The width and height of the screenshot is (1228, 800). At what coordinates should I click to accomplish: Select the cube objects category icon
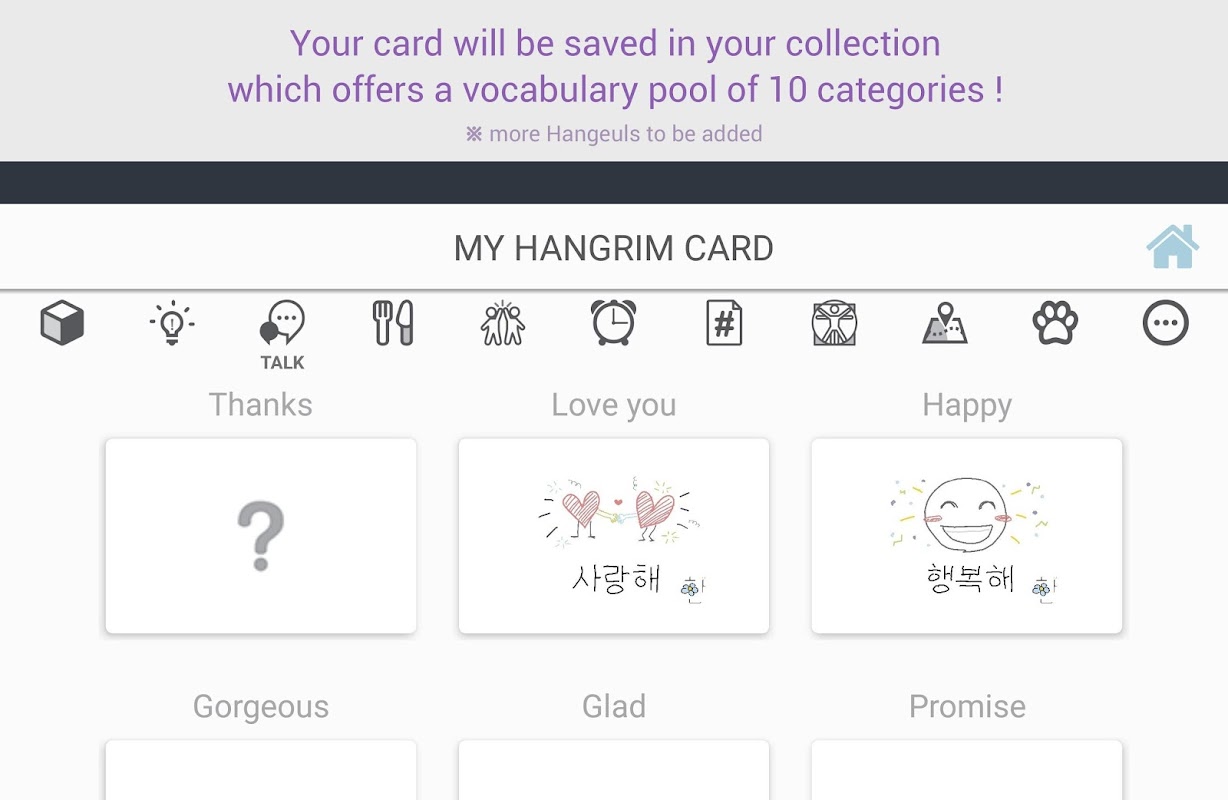pyautogui.click(x=62, y=324)
